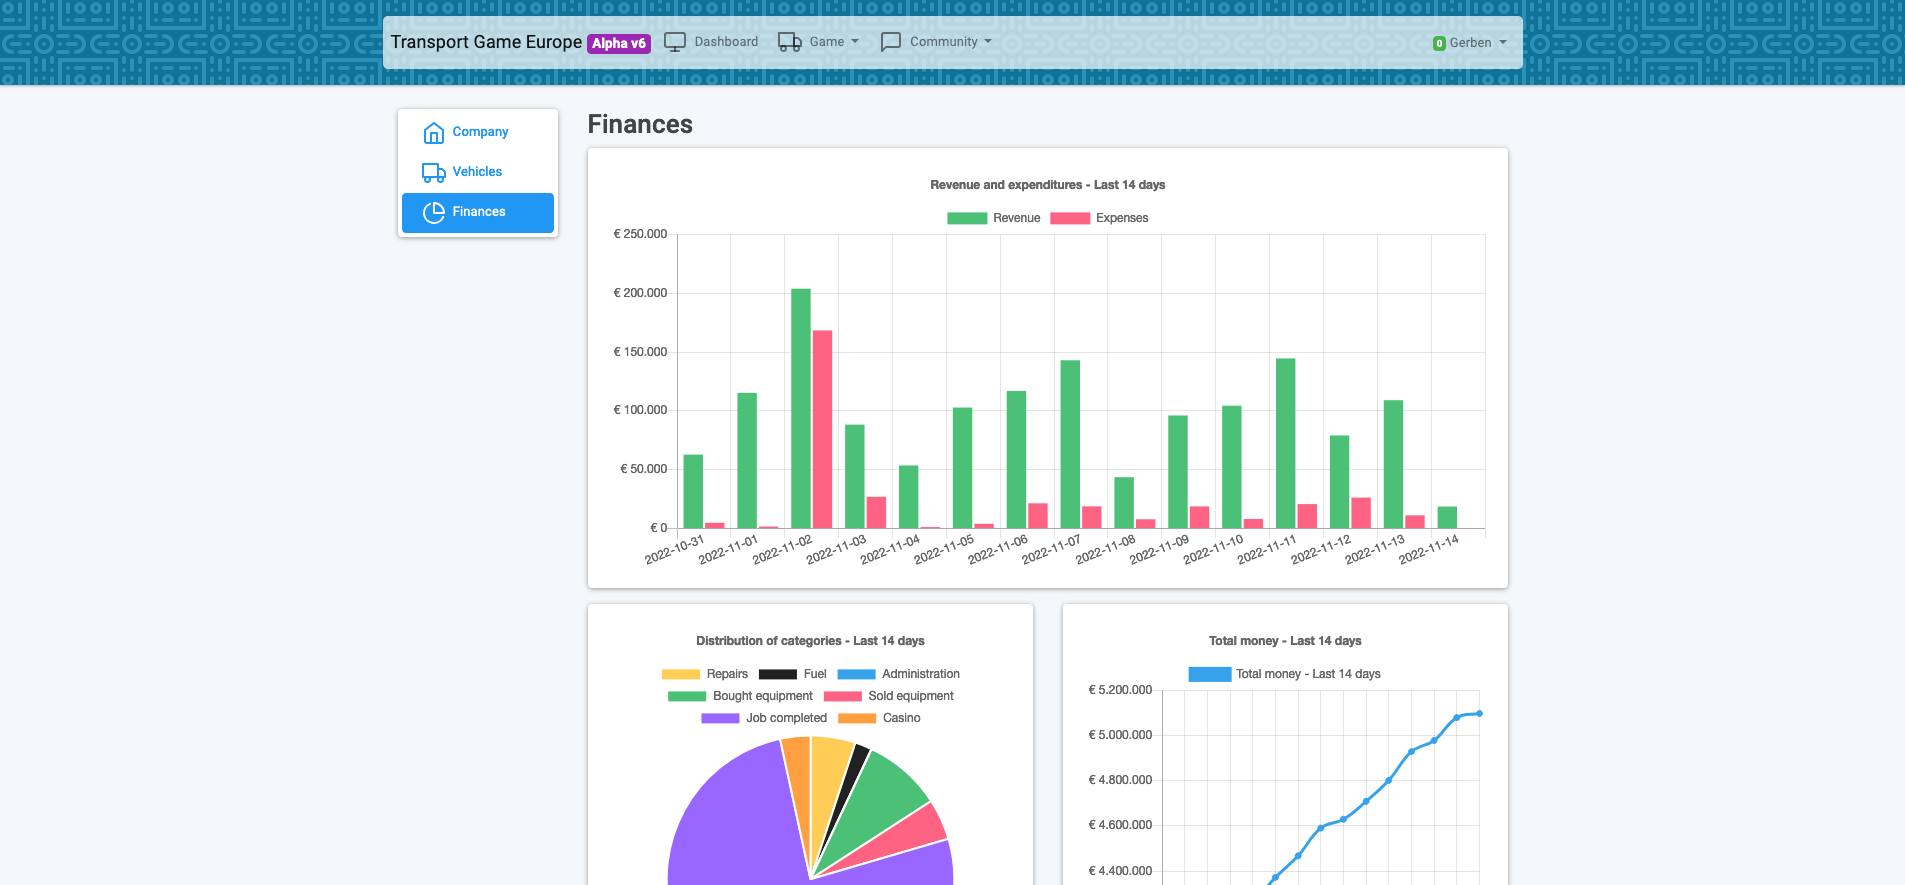Image resolution: width=1905 pixels, height=885 pixels.
Task: Click the '€ 5.200.000' axis label
Action: click(x=1120, y=690)
